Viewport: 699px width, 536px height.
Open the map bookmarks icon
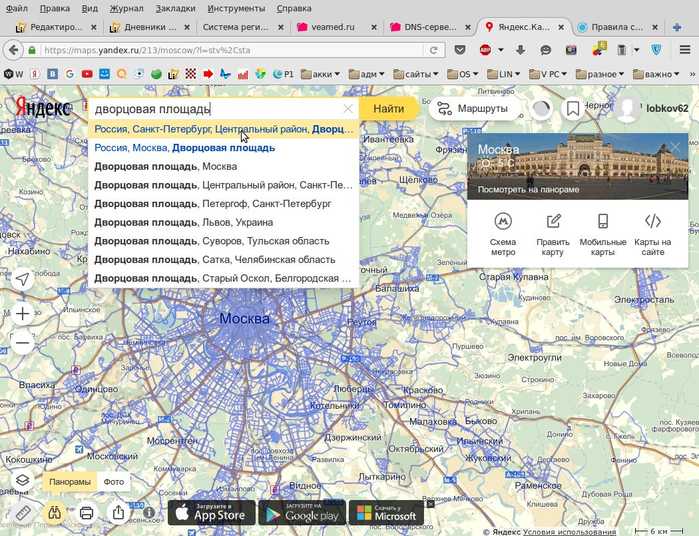[x=573, y=108]
